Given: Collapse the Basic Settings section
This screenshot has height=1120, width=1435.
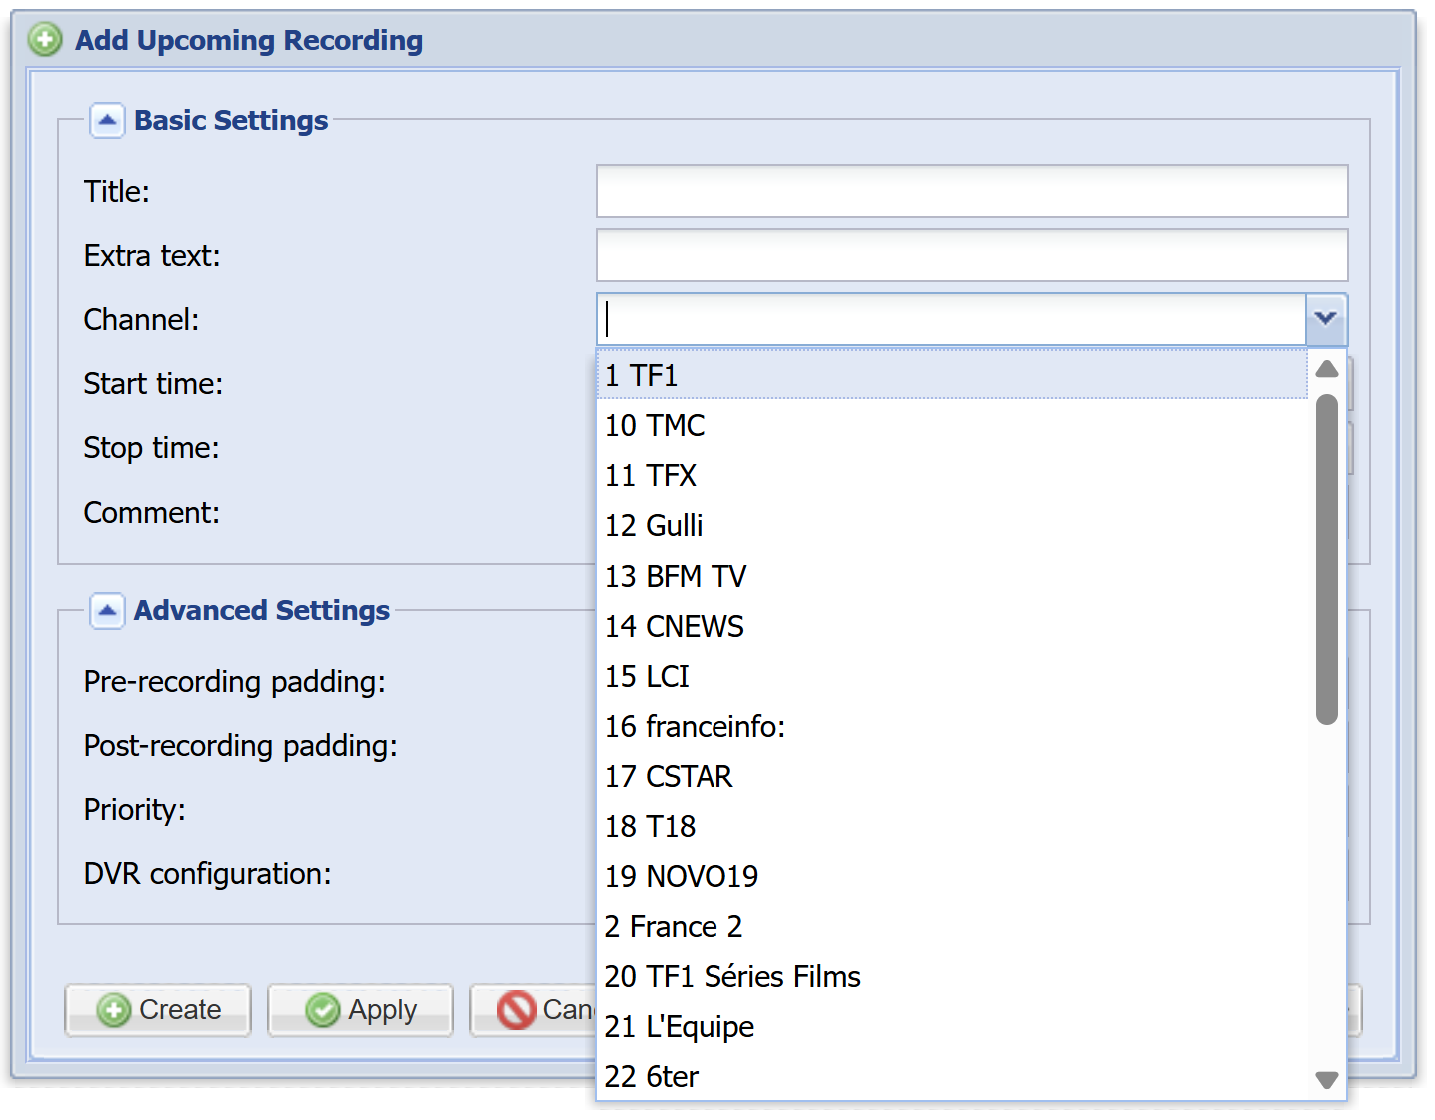Looking at the screenshot, I should tap(107, 120).
